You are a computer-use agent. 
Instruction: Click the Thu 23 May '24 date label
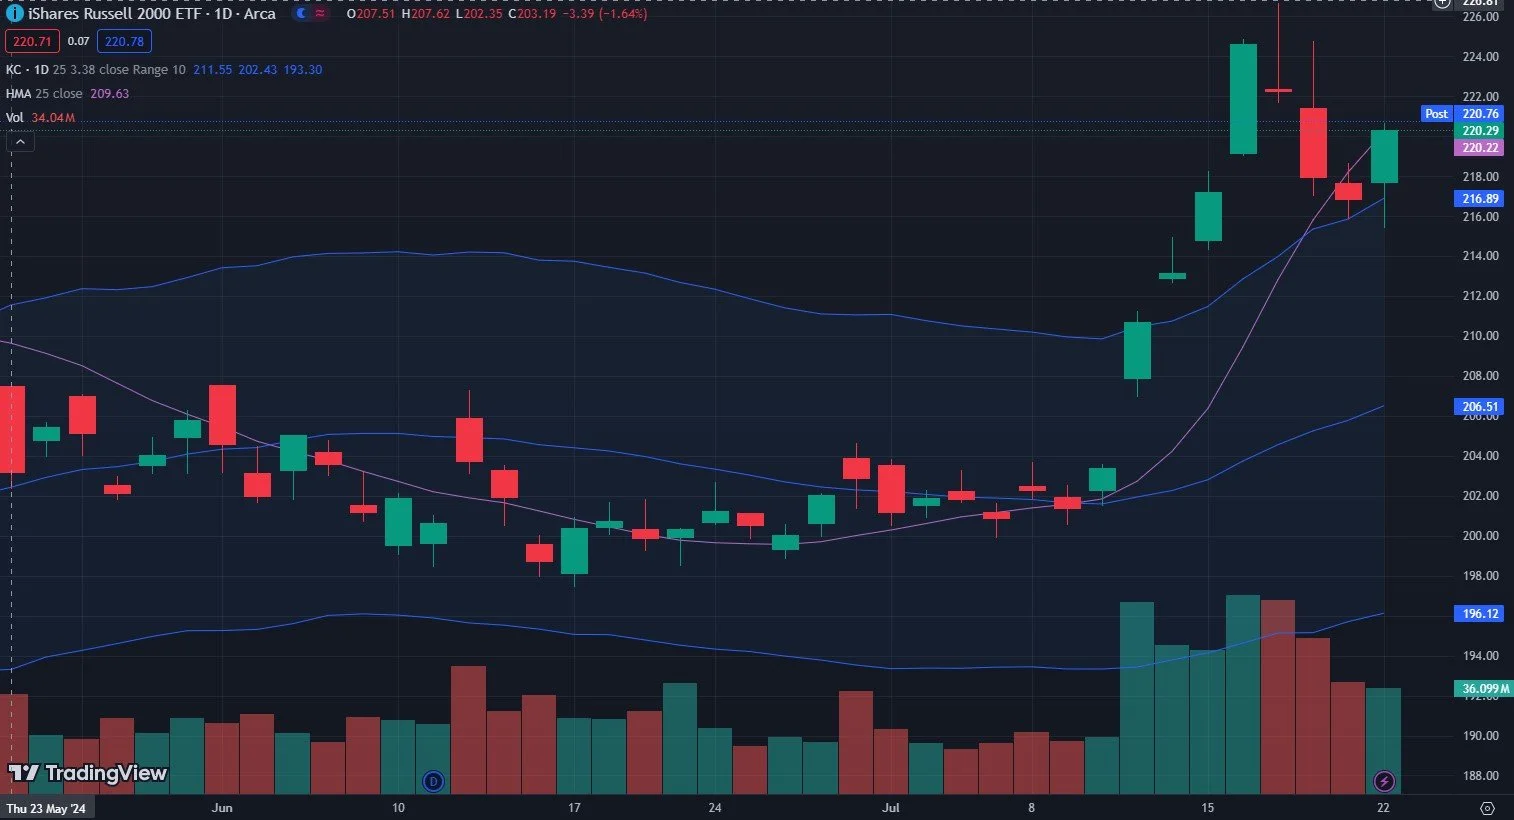click(46, 808)
